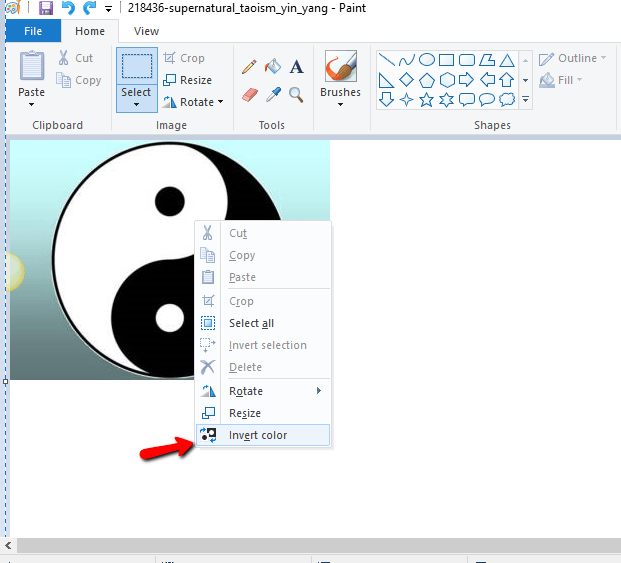Open Rotate submenu in context menu
The width and height of the screenshot is (621, 563).
pos(263,391)
